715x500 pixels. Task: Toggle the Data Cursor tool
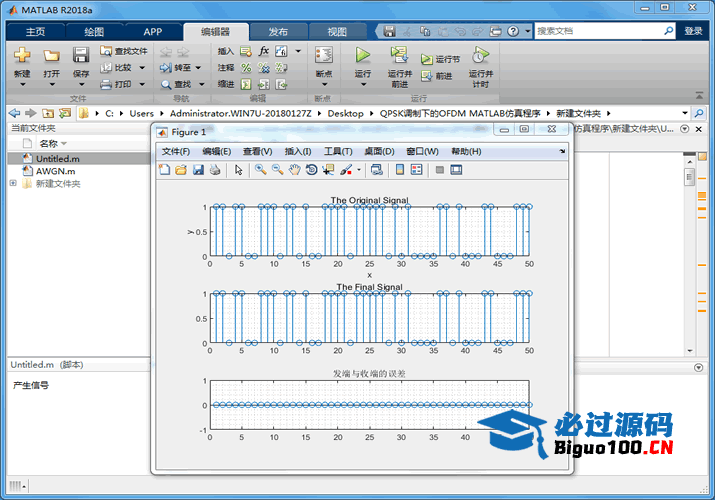pos(328,170)
